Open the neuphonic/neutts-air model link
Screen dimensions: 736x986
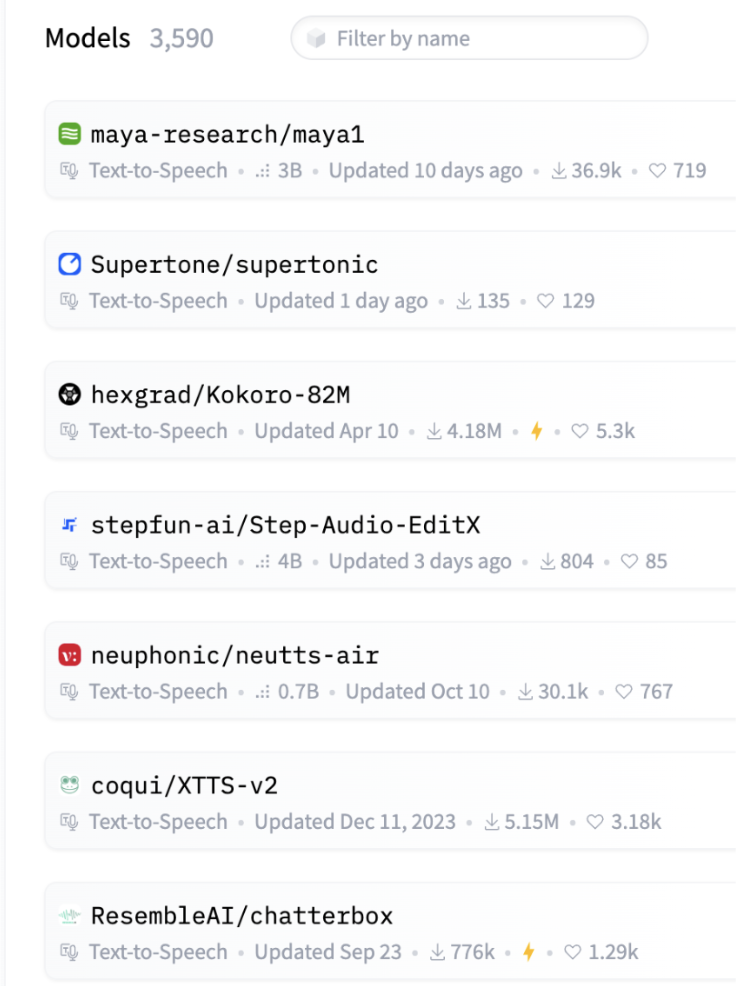[x=234, y=656]
